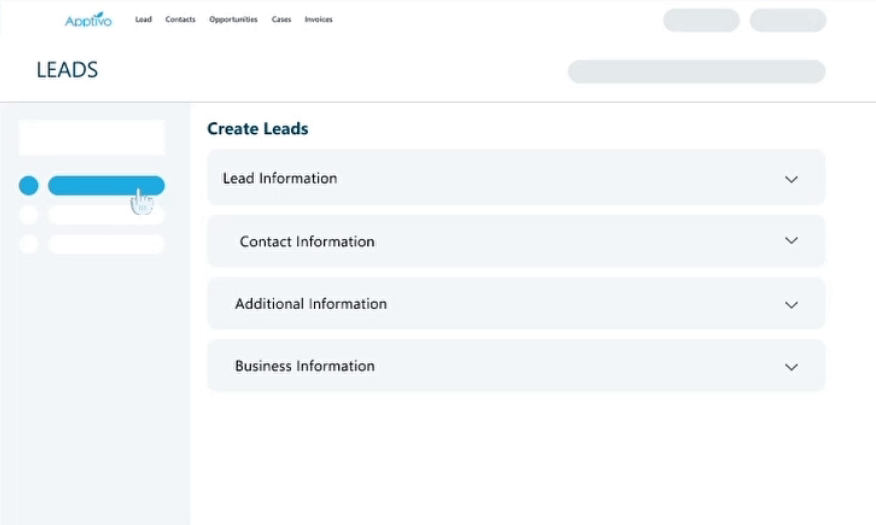The width and height of the screenshot is (876, 525).
Task: Expand Business Information with its chevron
Action: (791, 367)
